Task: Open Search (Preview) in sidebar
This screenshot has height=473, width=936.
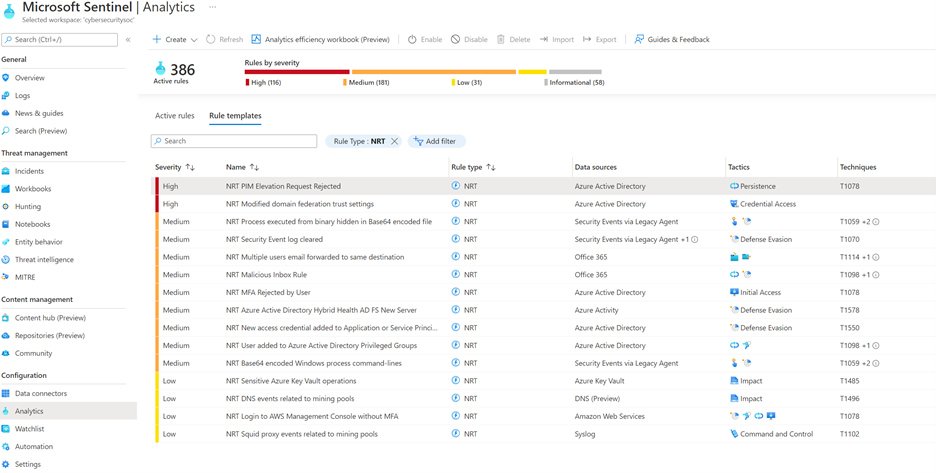Action: point(41,131)
